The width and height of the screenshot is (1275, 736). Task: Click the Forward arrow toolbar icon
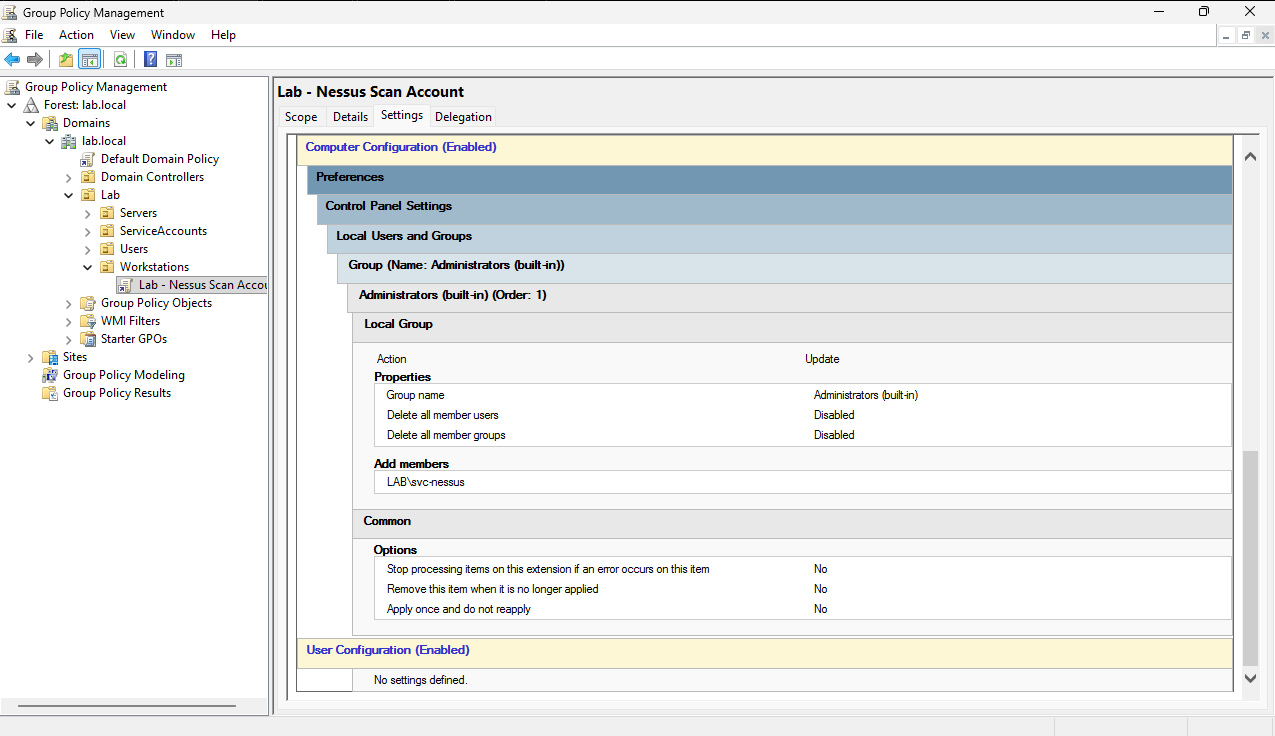pos(35,59)
